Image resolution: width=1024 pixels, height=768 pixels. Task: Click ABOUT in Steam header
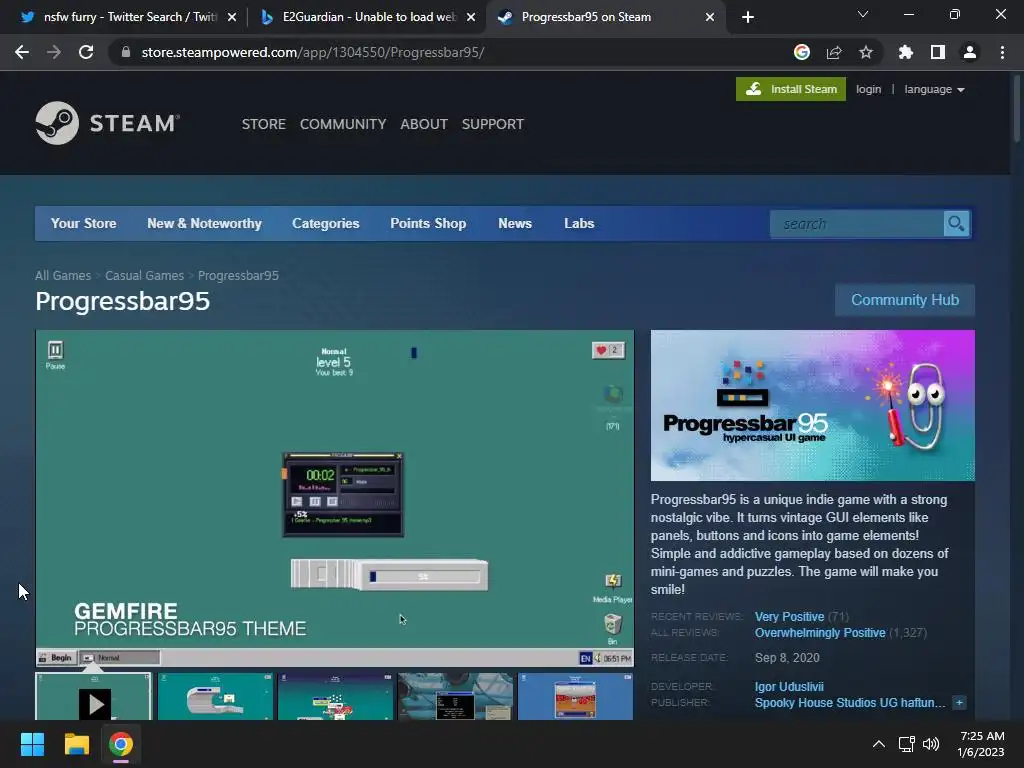tap(424, 124)
